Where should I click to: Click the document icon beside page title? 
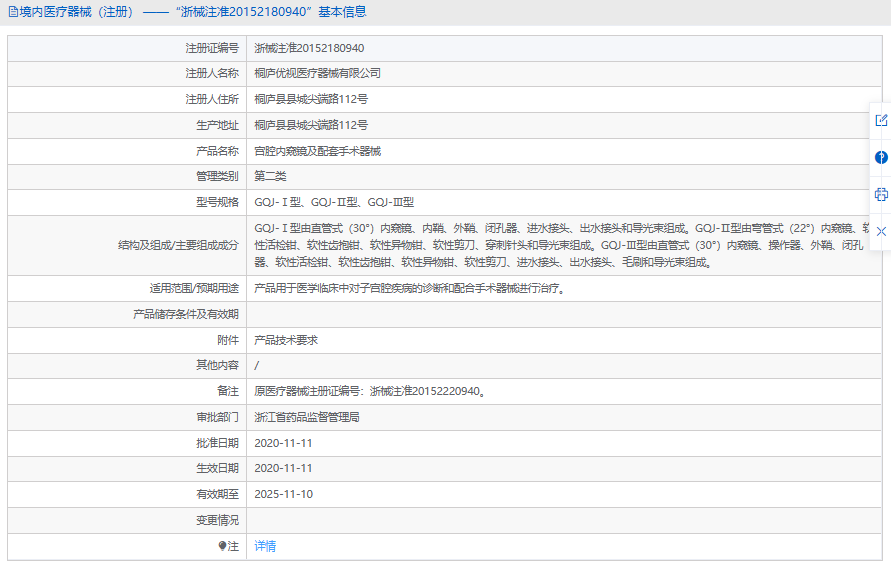[13, 12]
